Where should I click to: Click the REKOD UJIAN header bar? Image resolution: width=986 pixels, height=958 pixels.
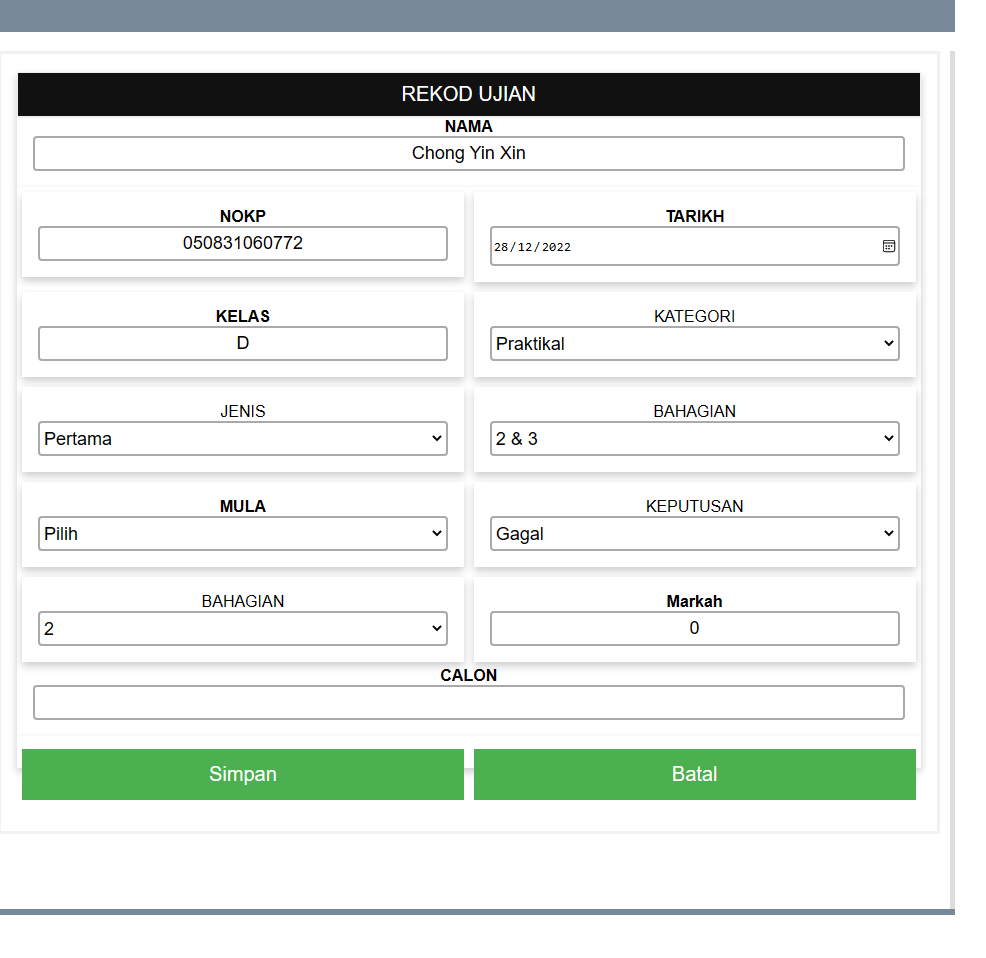coord(468,94)
